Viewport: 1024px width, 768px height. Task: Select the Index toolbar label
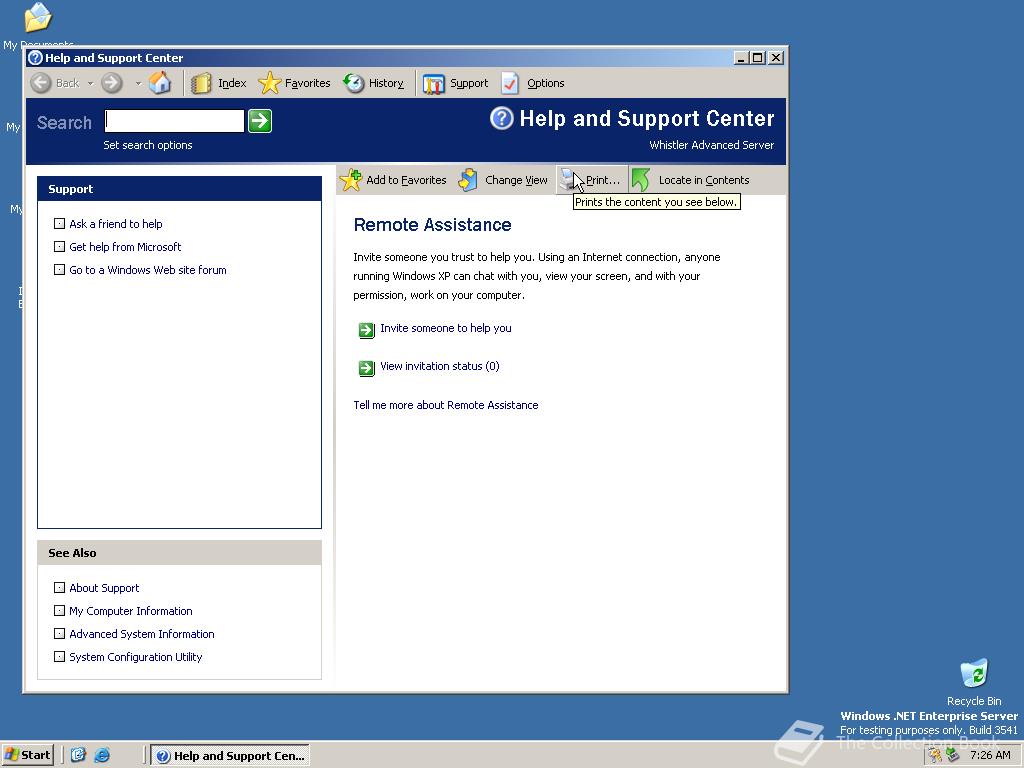[232, 83]
